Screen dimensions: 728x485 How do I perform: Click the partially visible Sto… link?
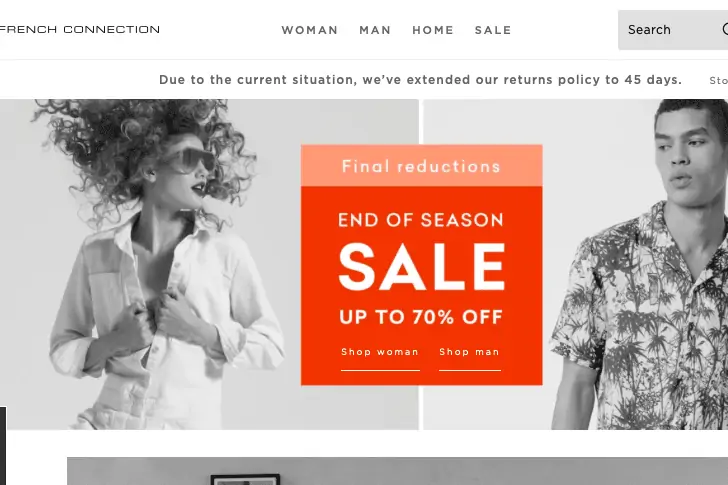(718, 81)
